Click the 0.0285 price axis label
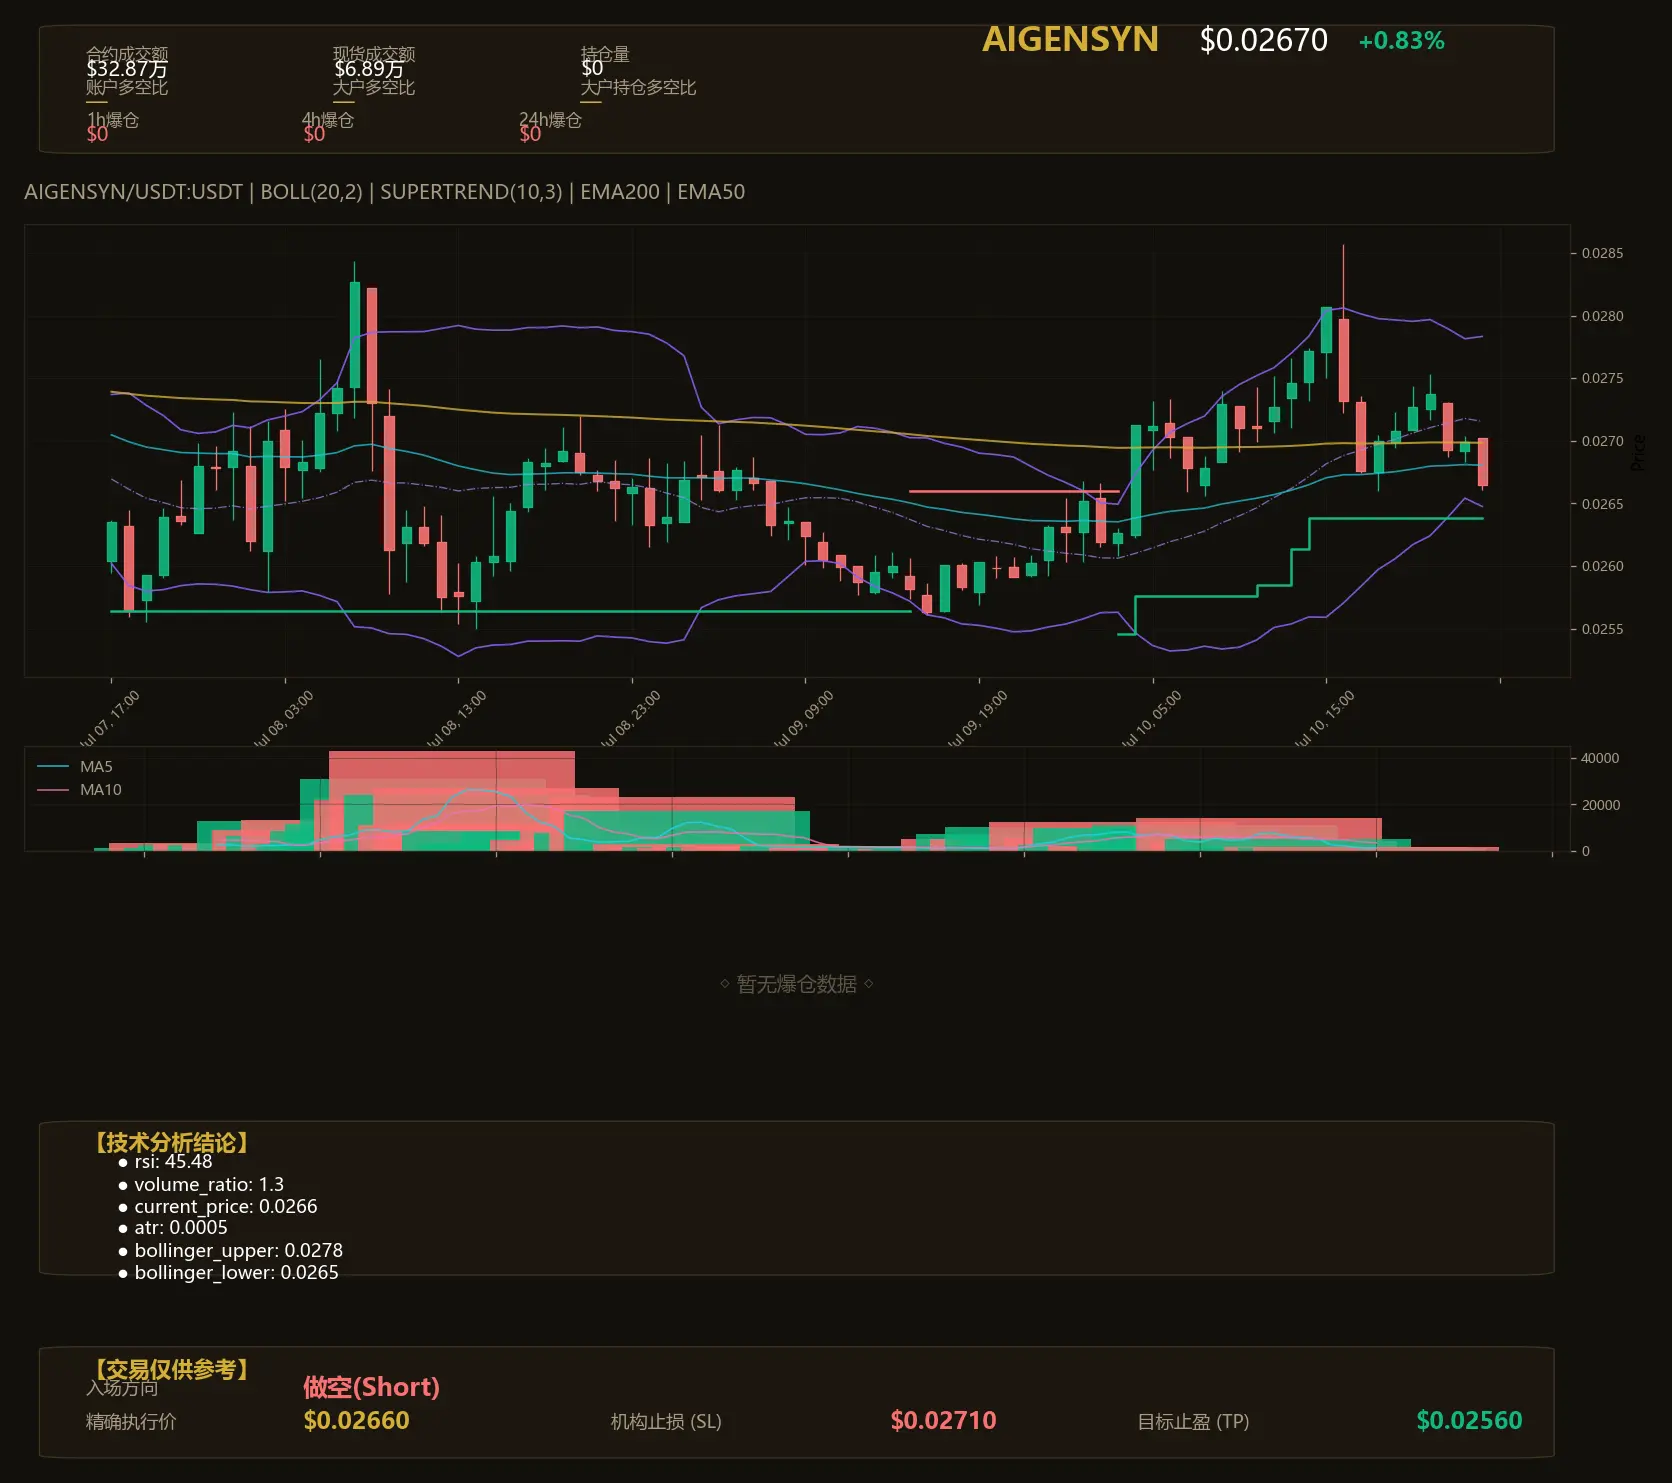This screenshot has height=1483, width=1672. pos(1602,253)
